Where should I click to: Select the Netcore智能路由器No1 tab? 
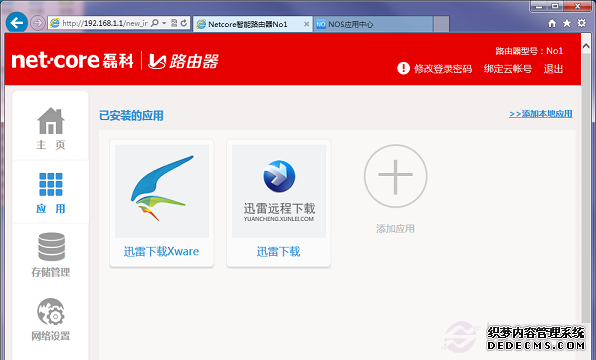coord(253,24)
